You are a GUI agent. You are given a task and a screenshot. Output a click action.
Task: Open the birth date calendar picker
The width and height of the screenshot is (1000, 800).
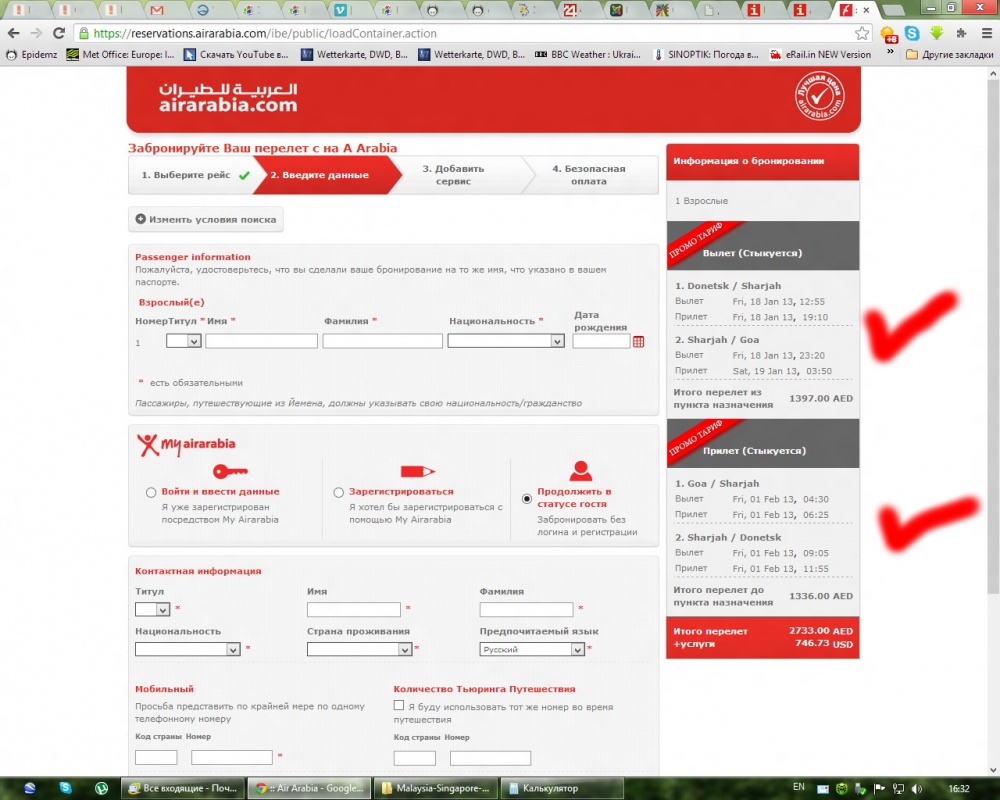click(x=639, y=342)
